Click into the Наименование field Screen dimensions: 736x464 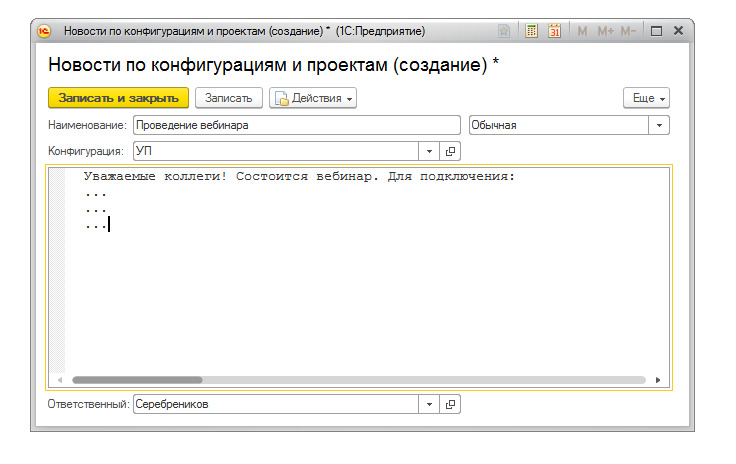tap(295, 125)
